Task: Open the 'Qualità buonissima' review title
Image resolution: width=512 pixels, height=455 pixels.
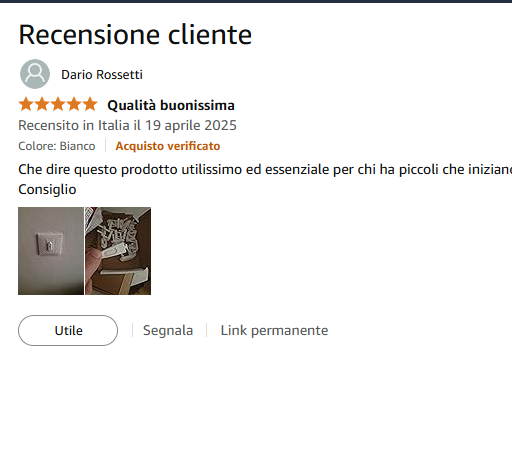Action: pyautogui.click(x=171, y=105)
